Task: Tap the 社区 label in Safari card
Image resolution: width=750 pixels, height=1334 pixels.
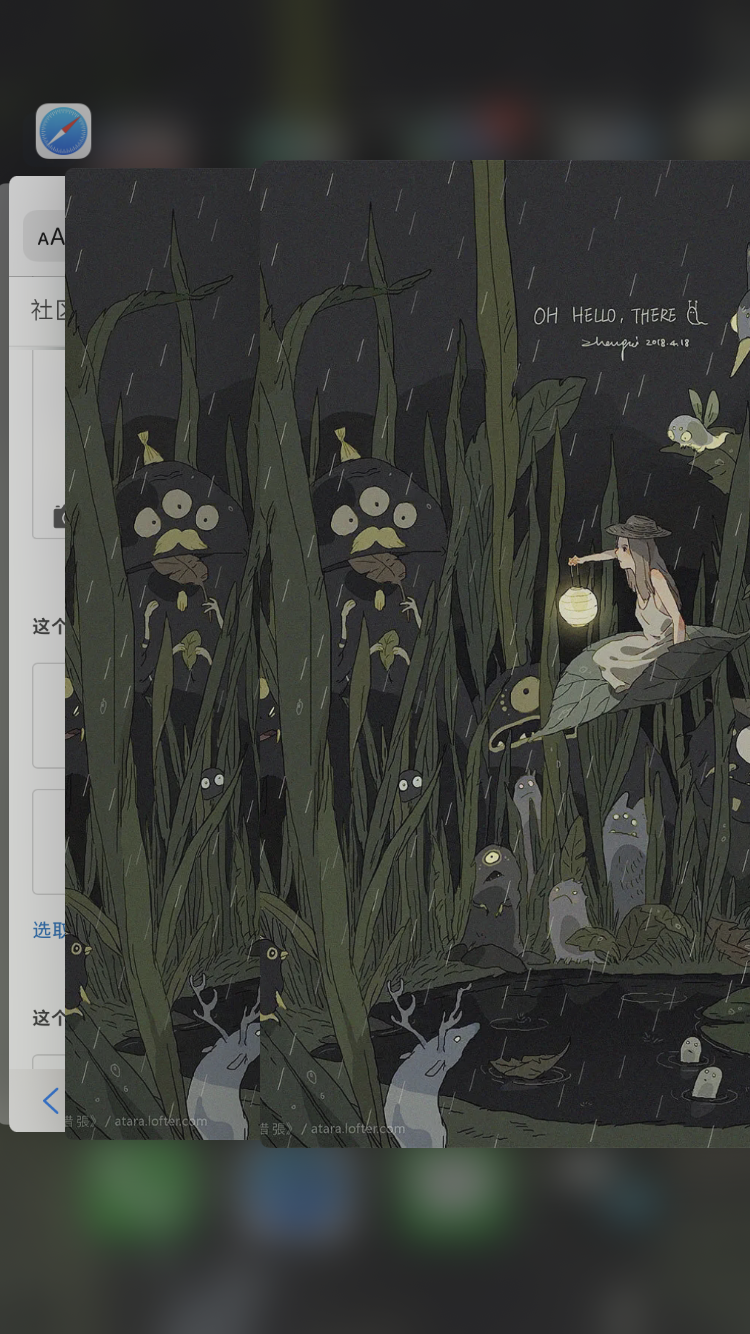Action: (x=48, y=310)
